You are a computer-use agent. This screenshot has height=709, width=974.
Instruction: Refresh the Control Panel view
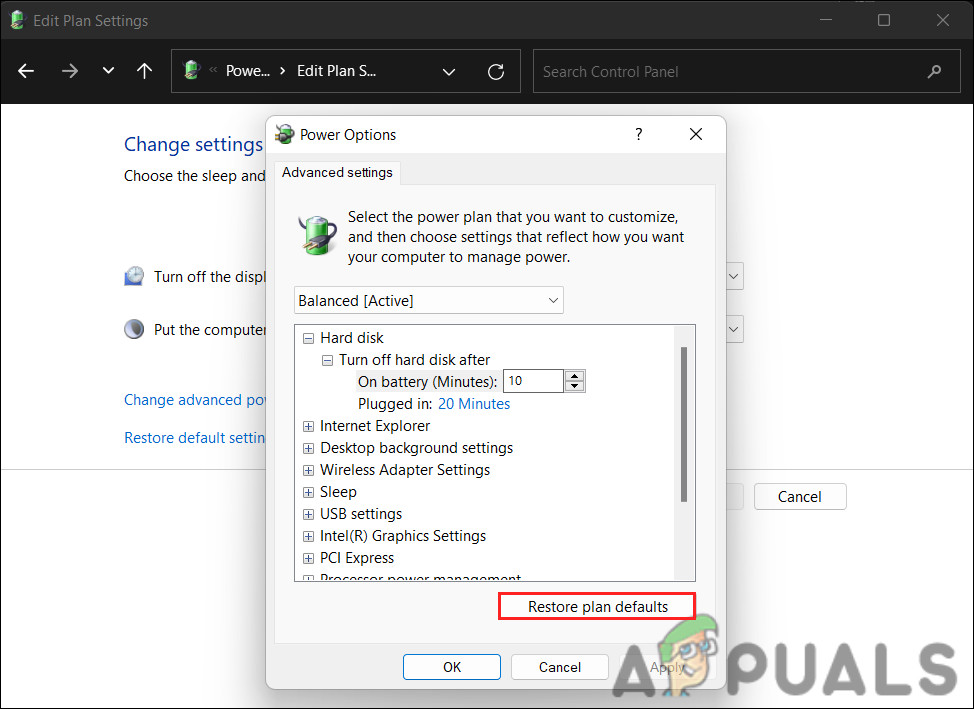point(496,71)
